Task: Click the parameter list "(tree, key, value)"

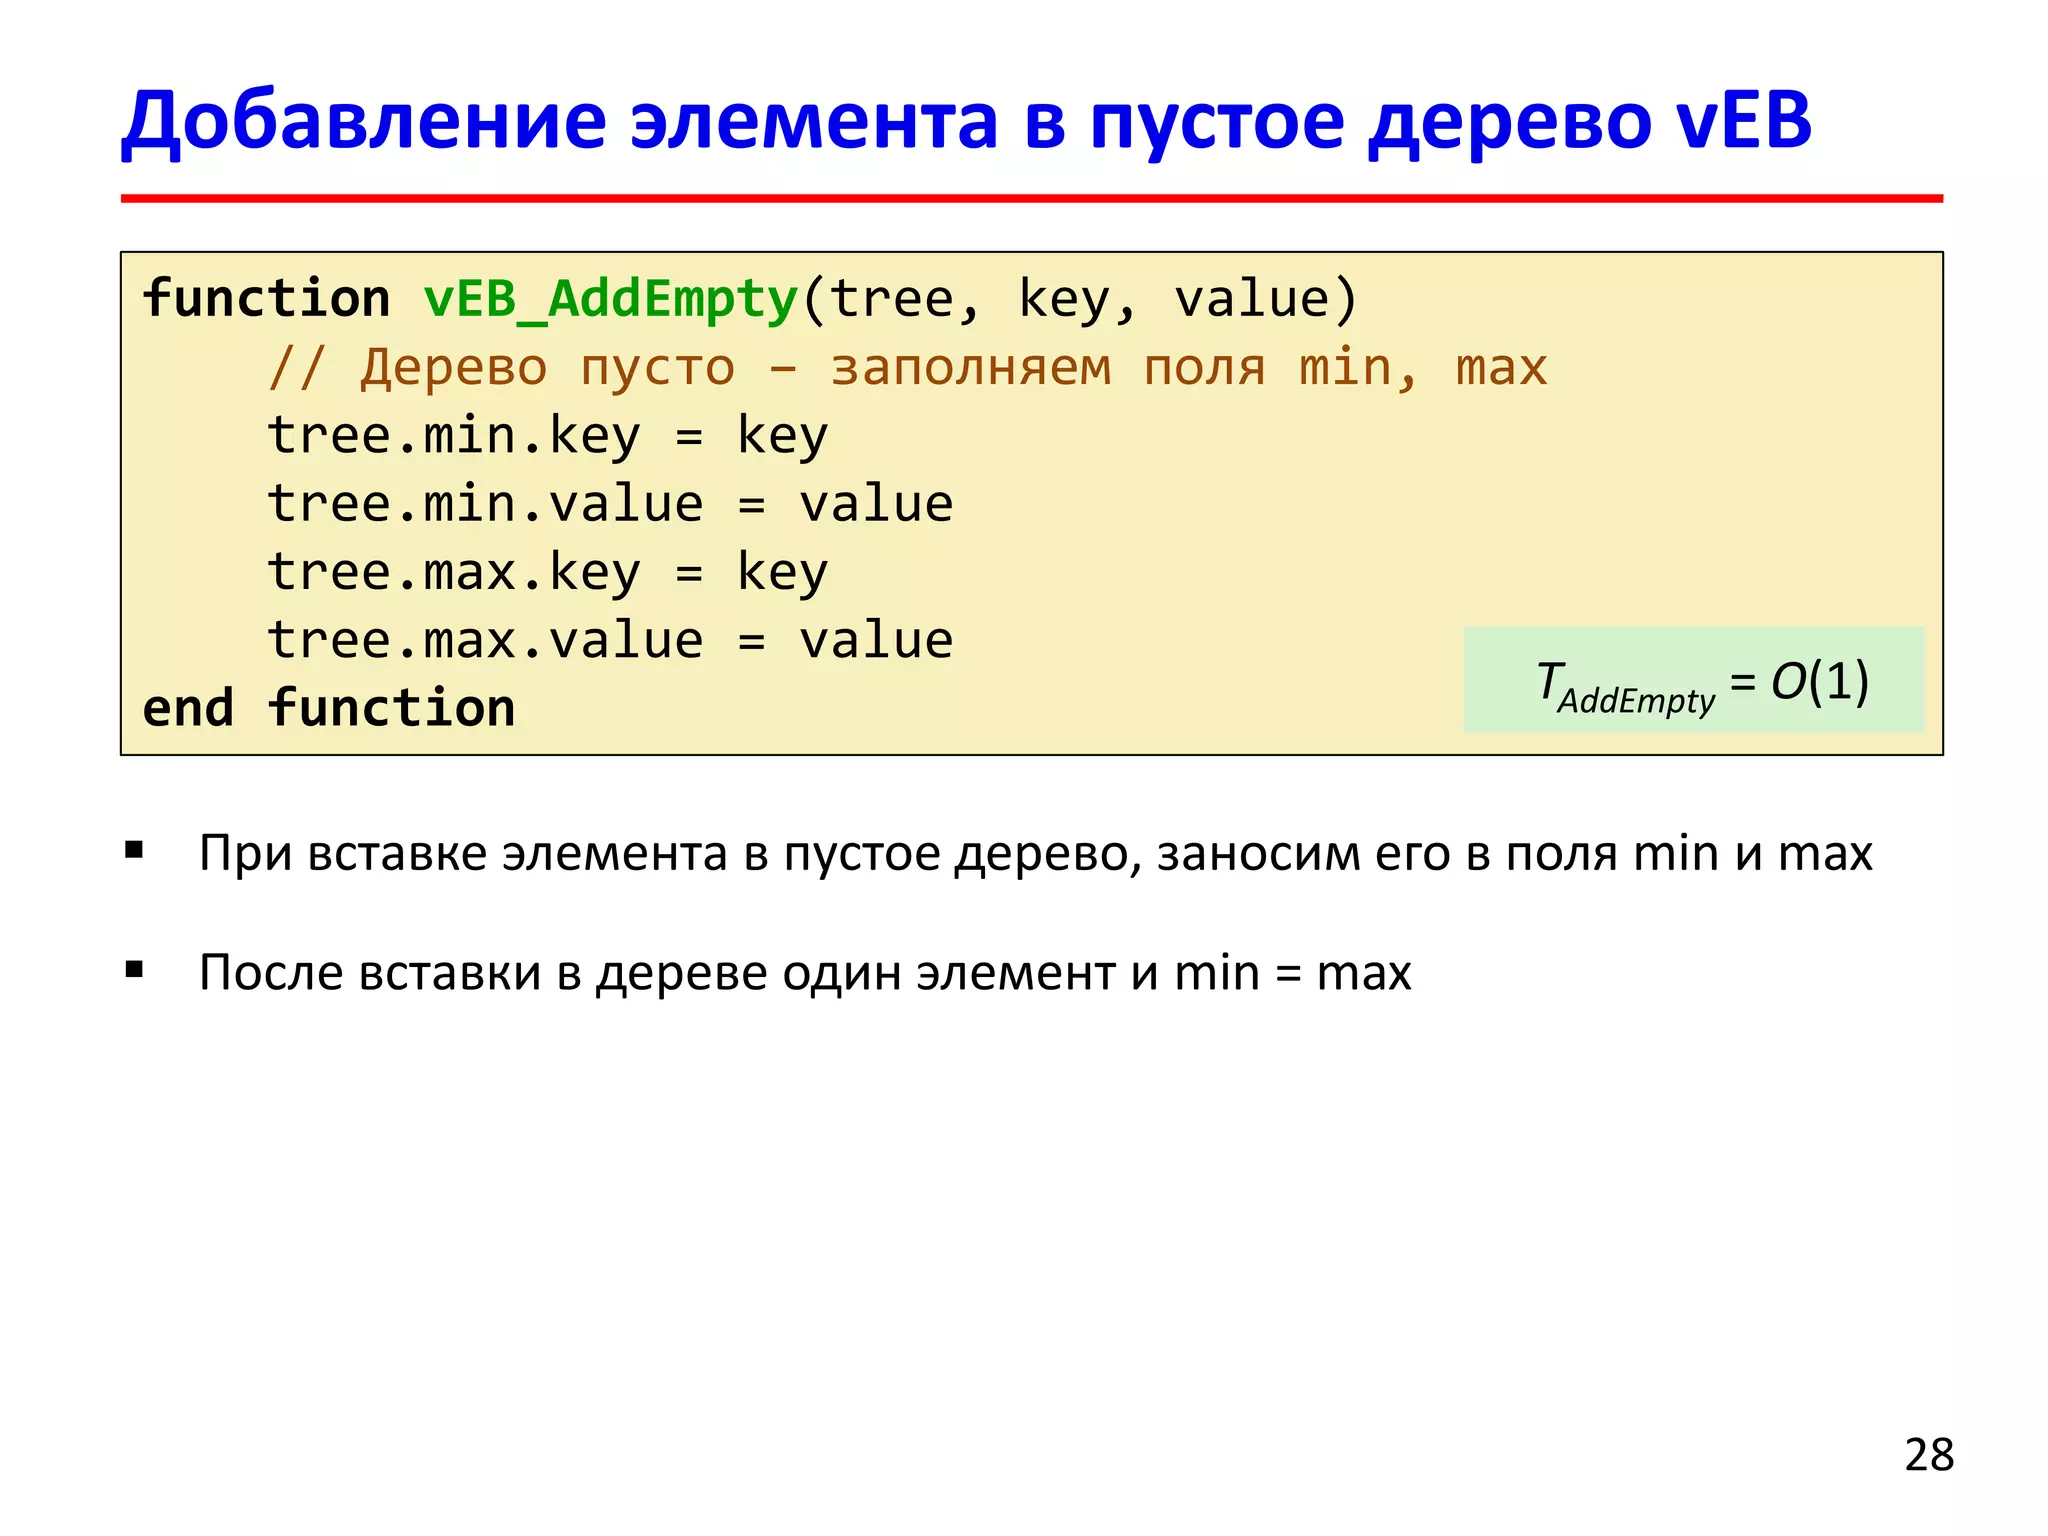Action: click(1080, 300)
